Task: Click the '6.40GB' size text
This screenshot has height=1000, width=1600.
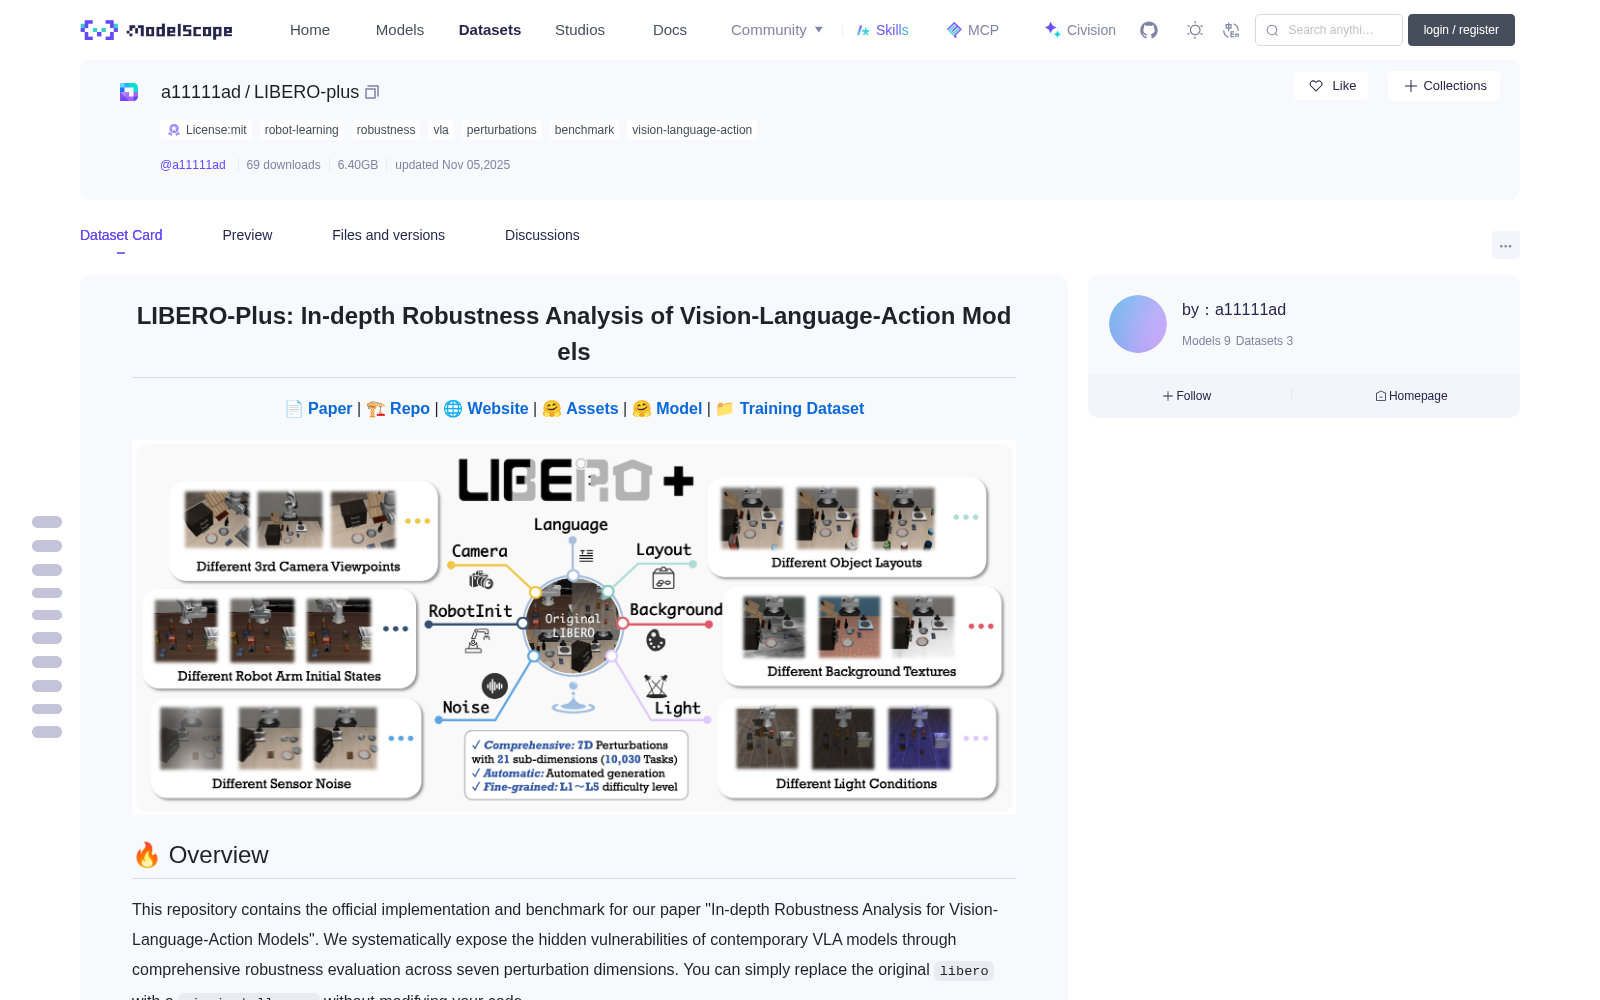Action: [358, 165]
